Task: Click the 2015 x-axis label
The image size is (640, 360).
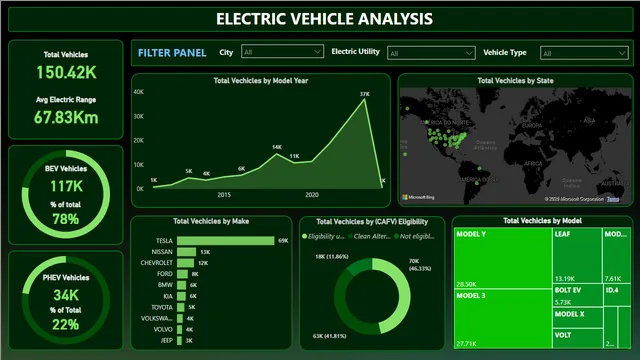Action: coord(224,195)
